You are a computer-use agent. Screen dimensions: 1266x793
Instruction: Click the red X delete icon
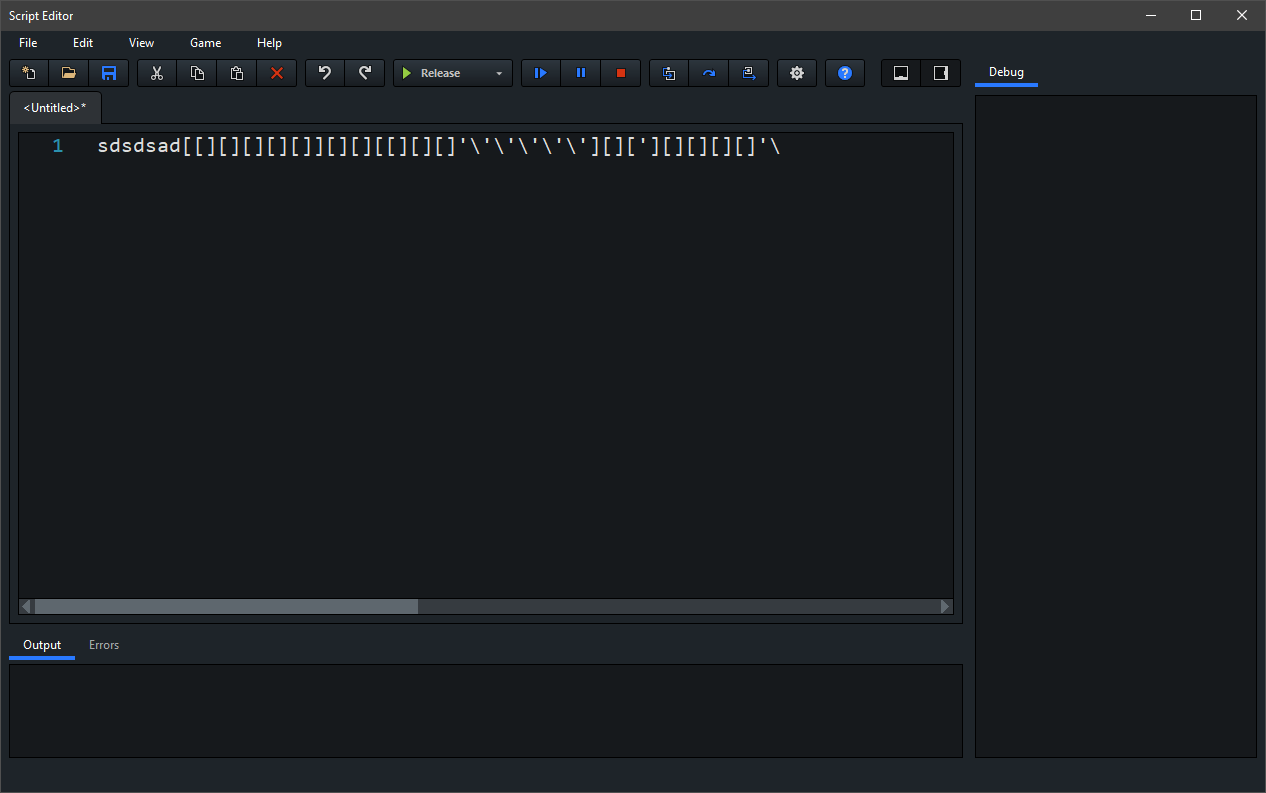pos(277,73)
